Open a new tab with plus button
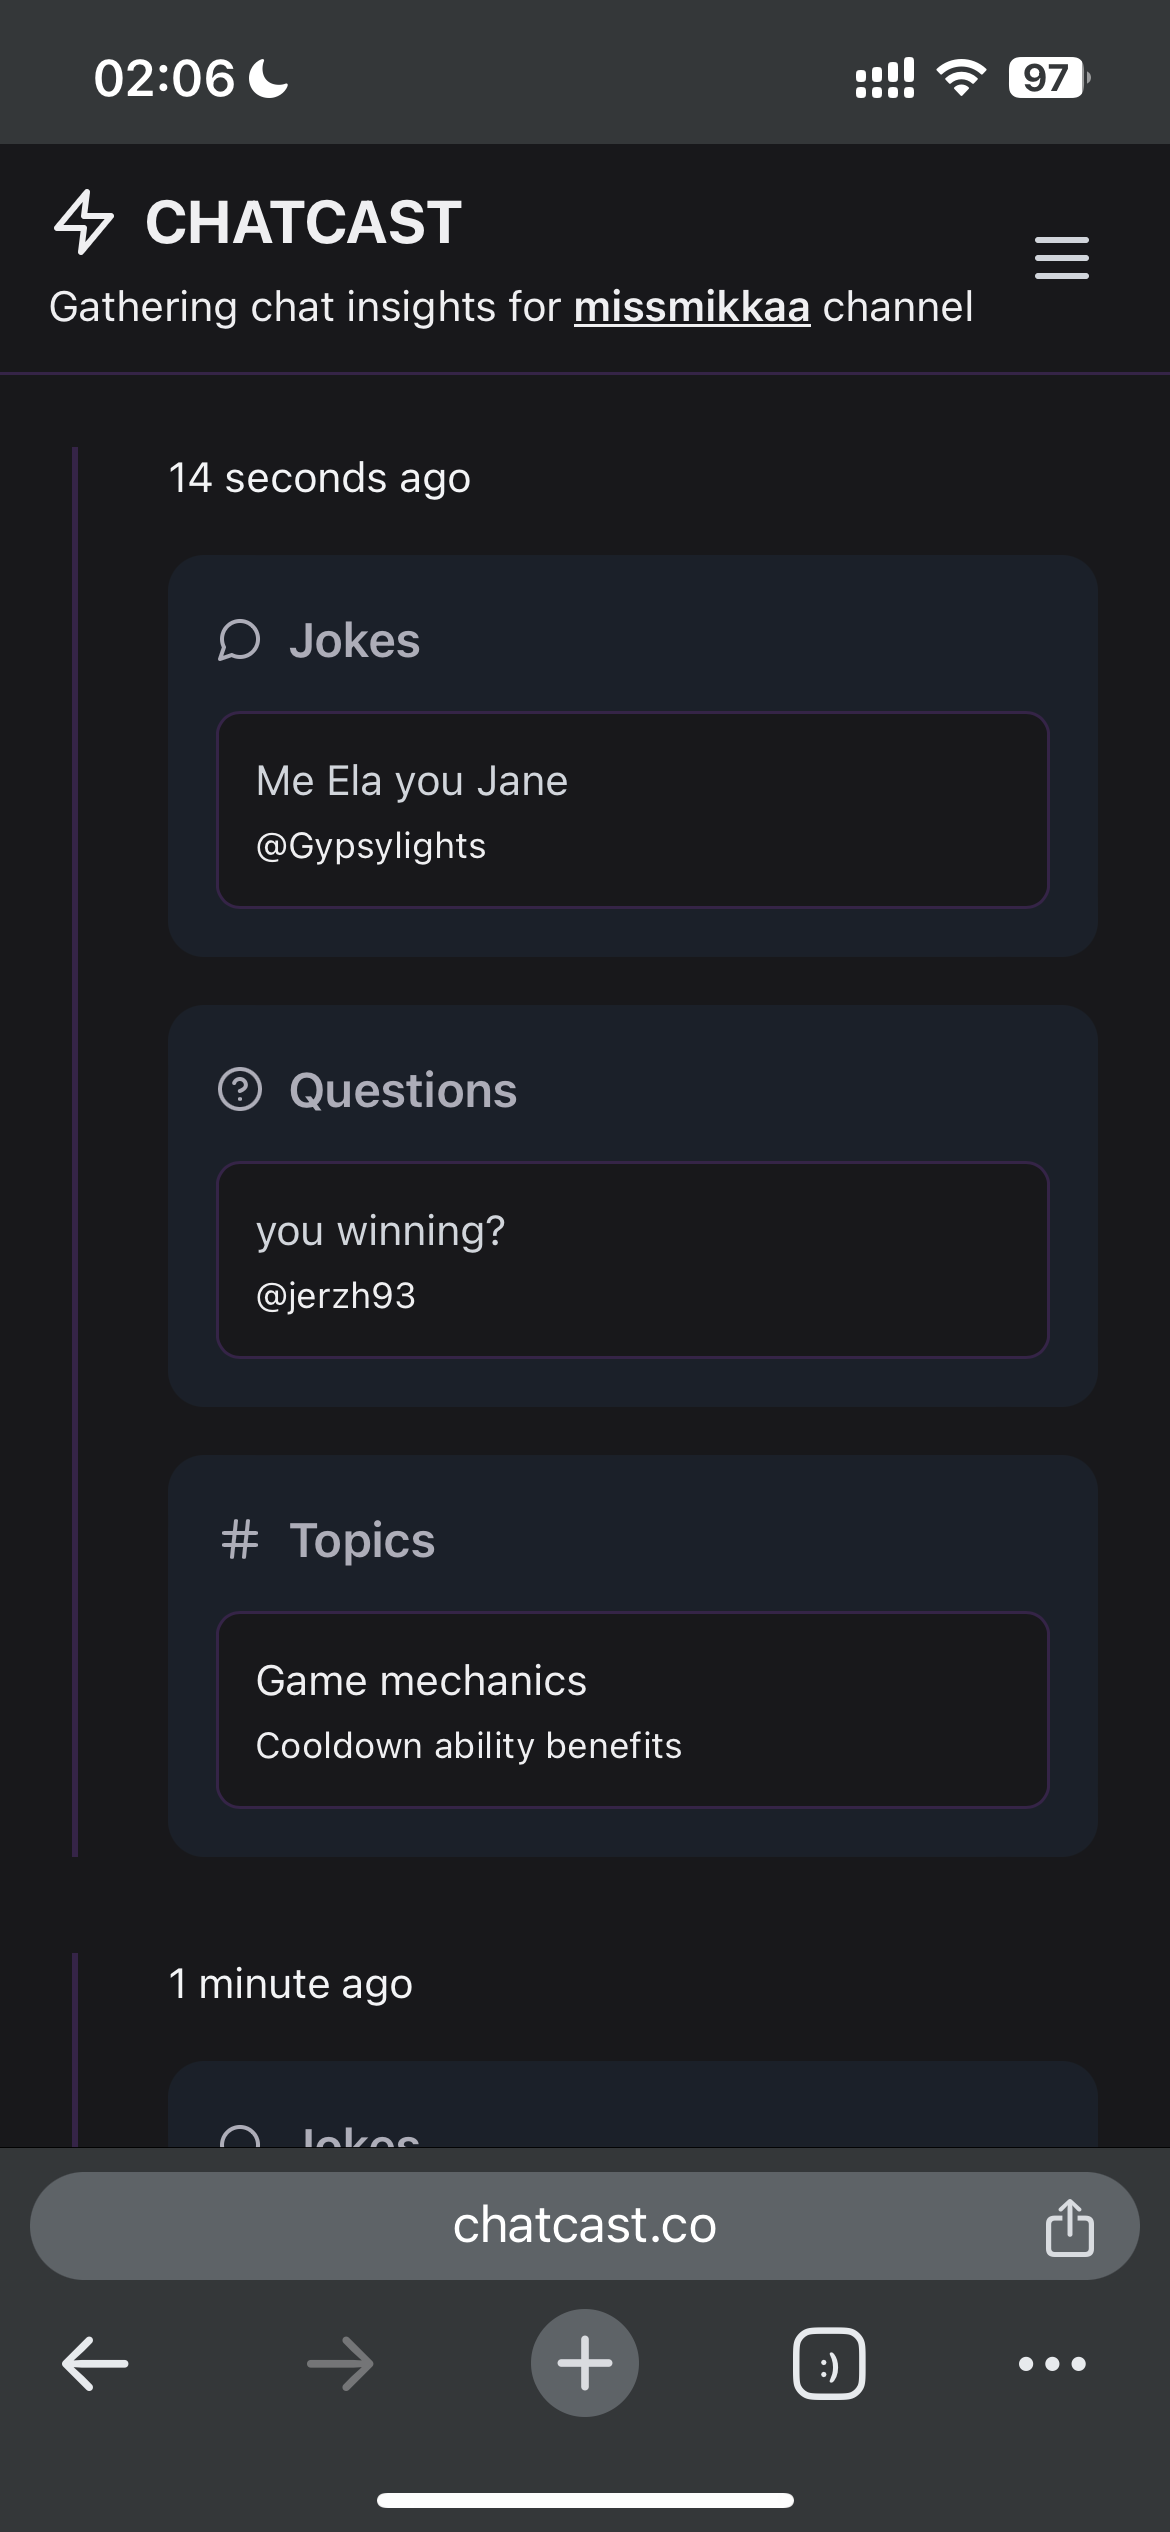 point(585,2363)
